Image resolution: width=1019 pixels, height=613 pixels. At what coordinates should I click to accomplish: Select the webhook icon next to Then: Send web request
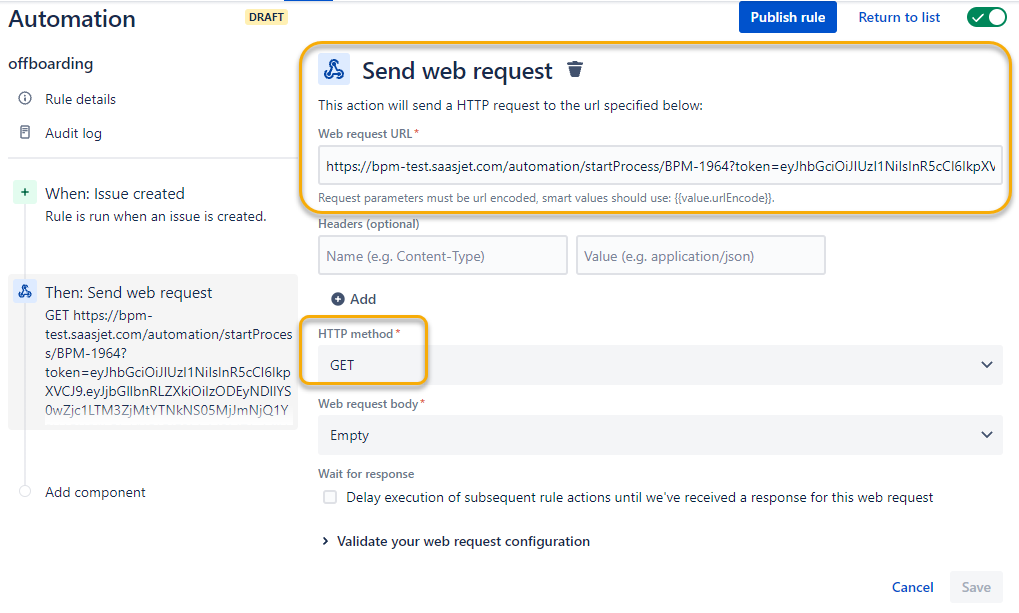click(25, 291)
